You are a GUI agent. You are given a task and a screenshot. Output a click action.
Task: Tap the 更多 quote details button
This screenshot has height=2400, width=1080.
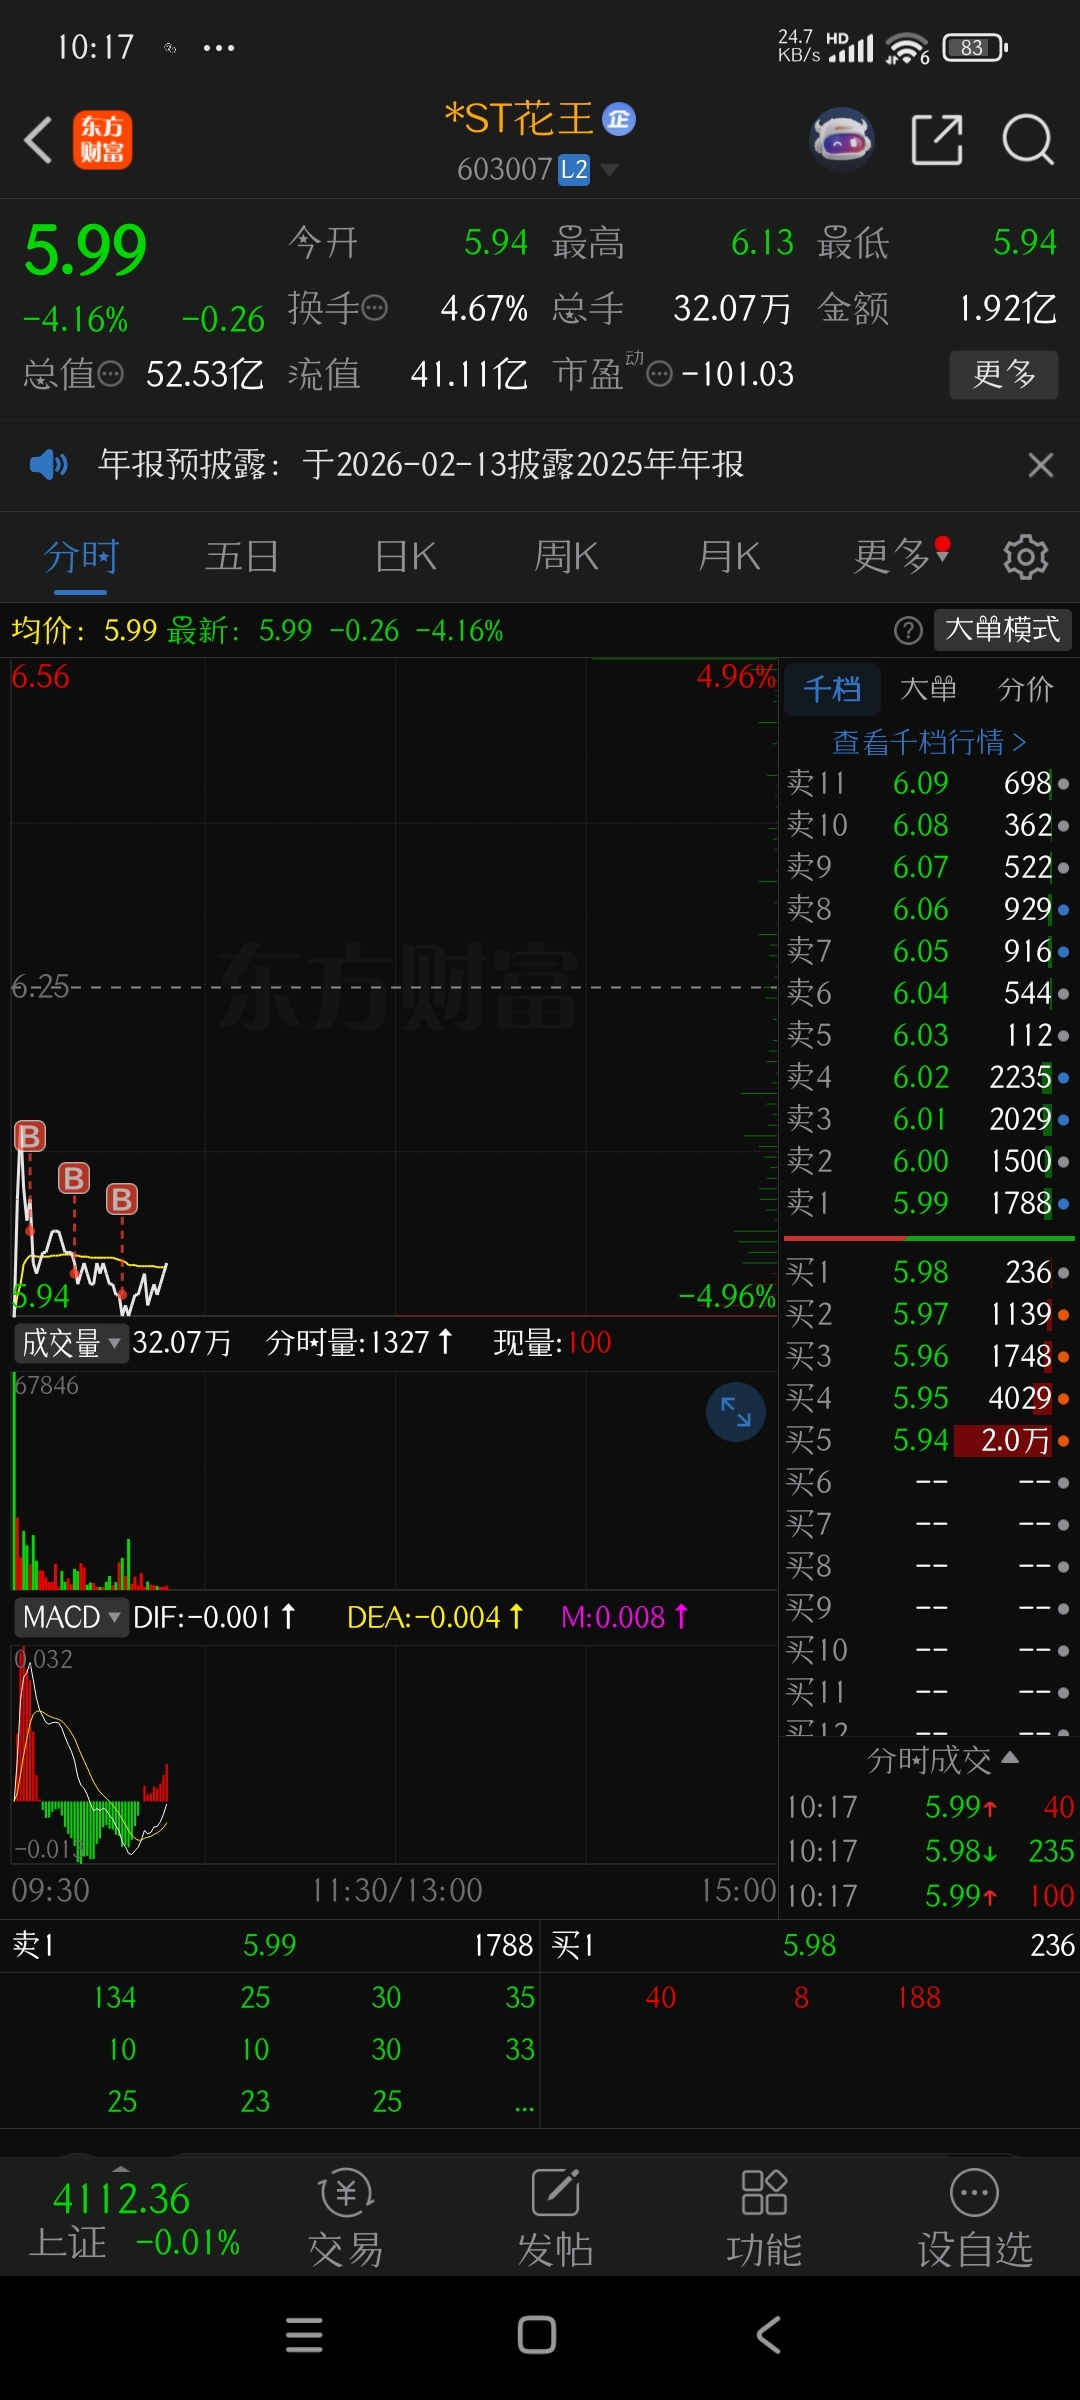click(x=1004, y=374)
